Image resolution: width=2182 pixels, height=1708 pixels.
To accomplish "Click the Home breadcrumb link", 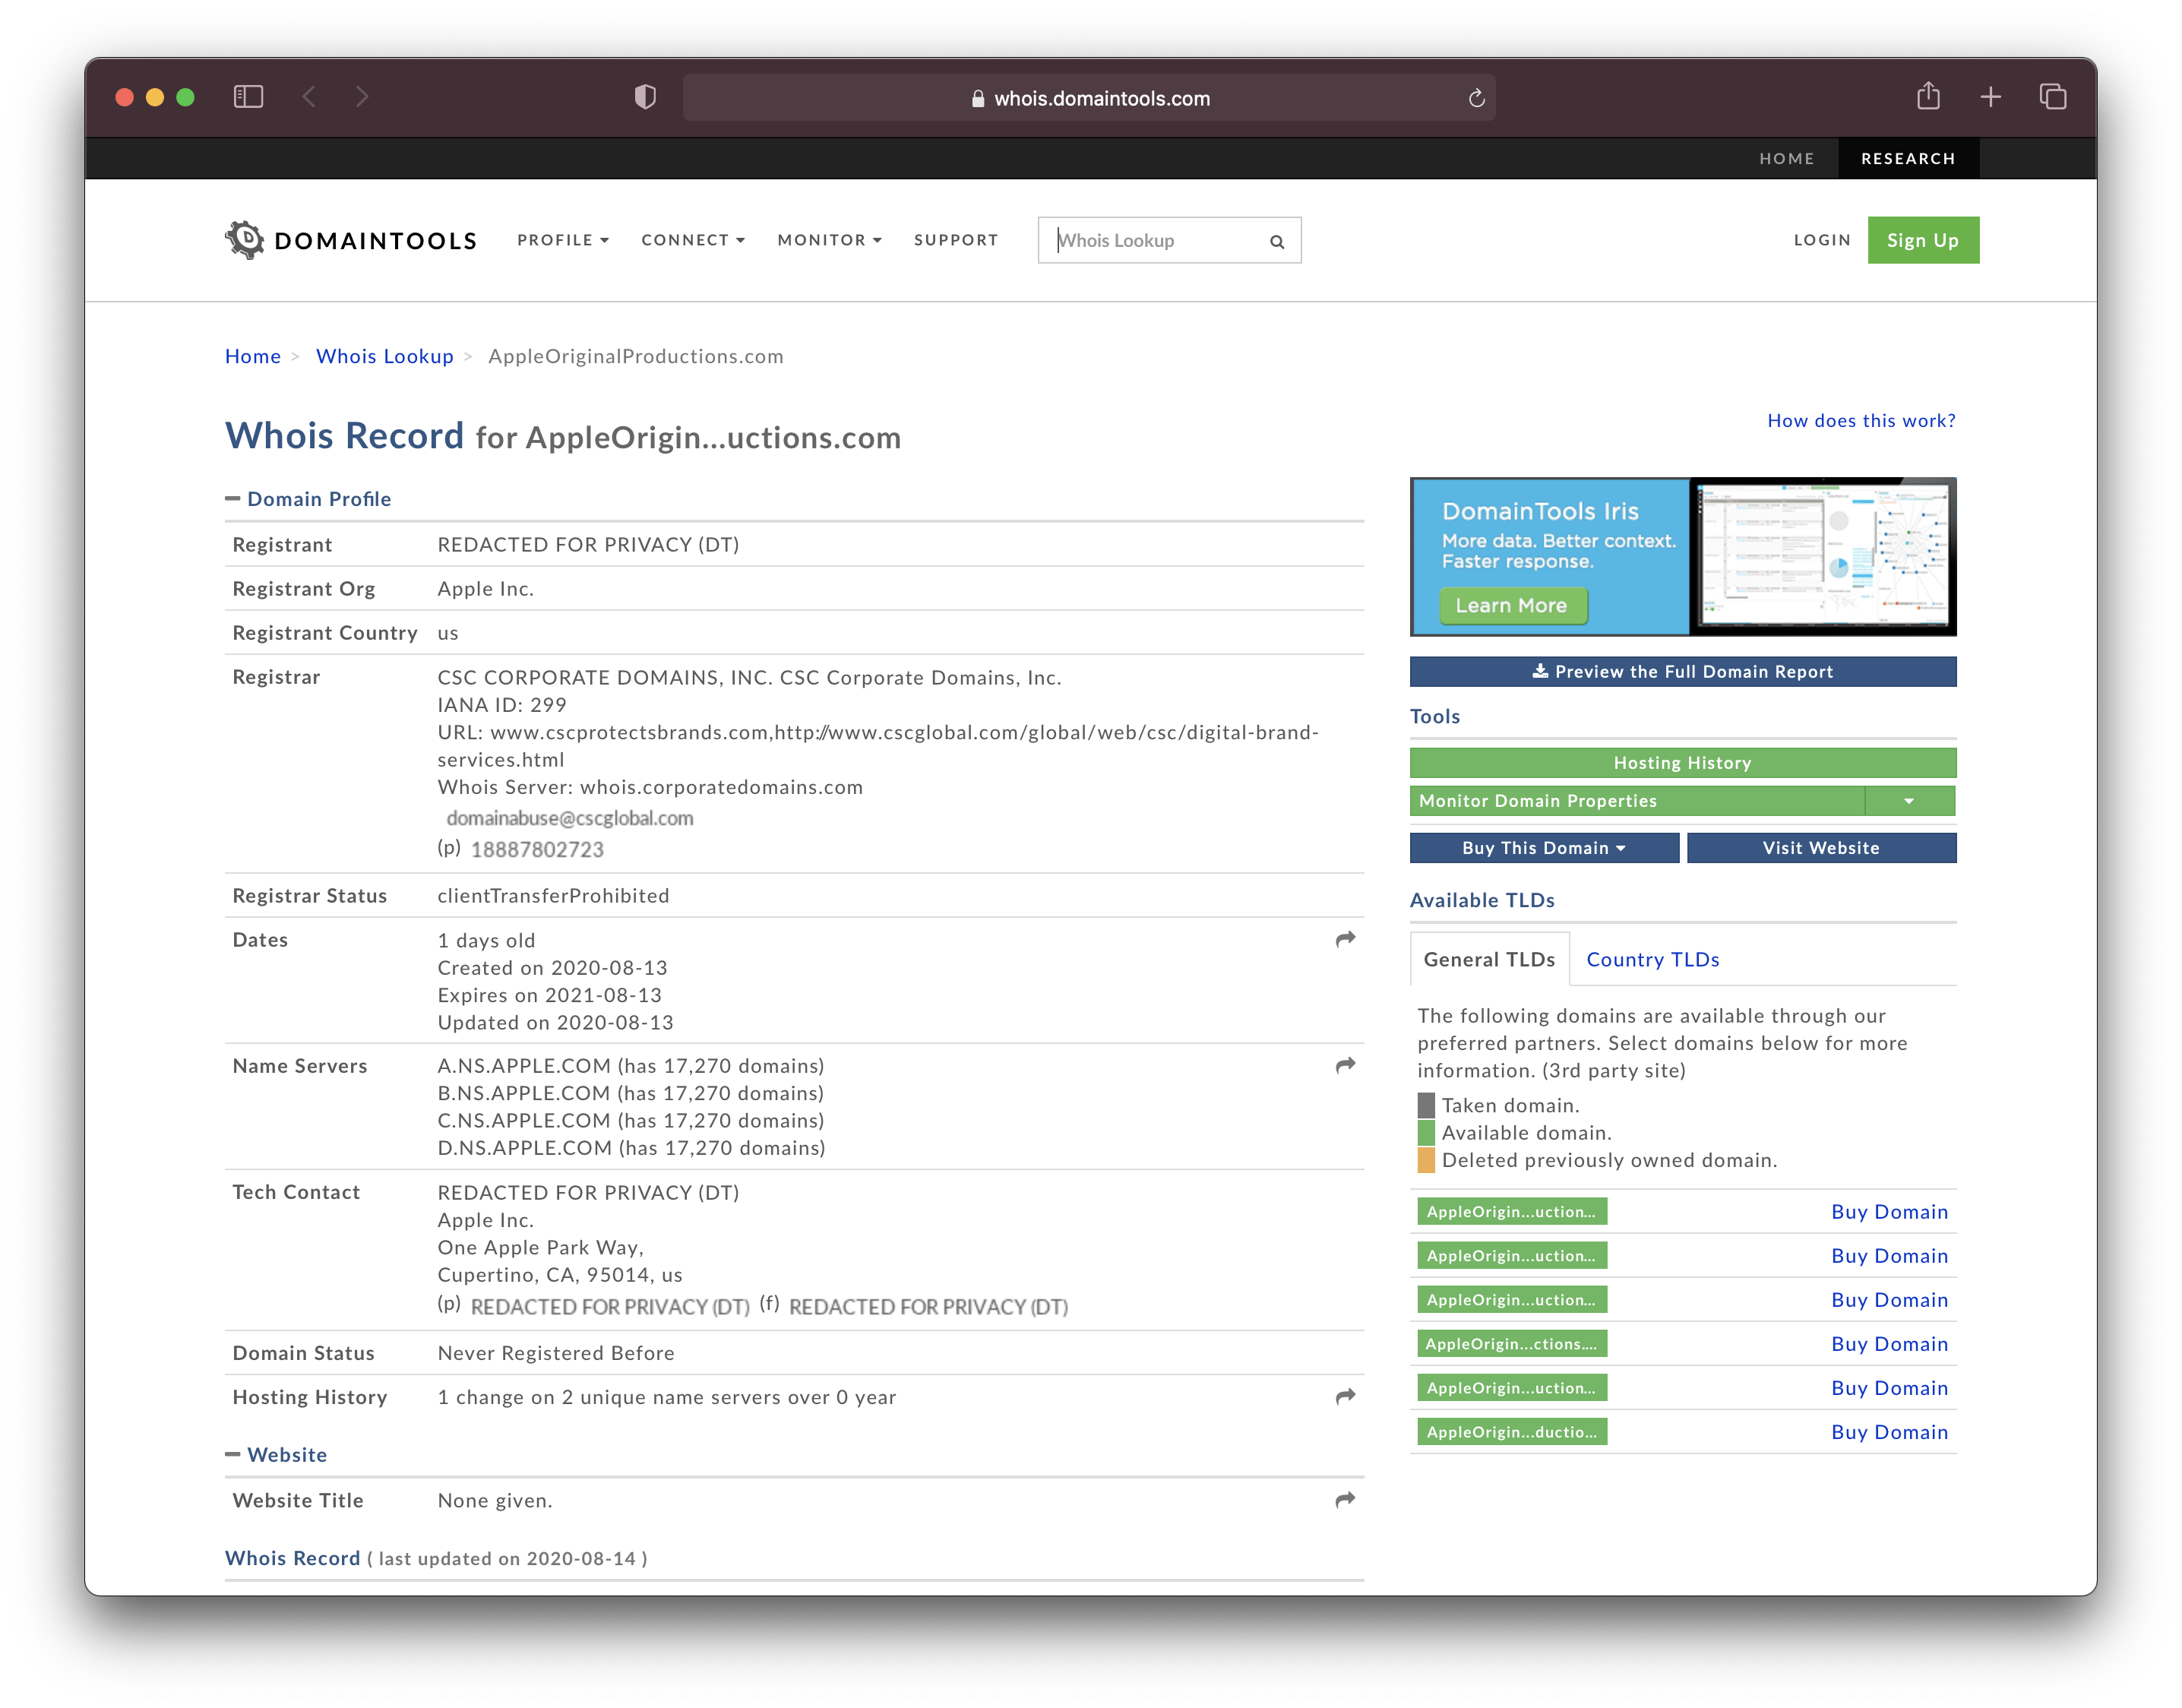I will [x=253, y=356].
